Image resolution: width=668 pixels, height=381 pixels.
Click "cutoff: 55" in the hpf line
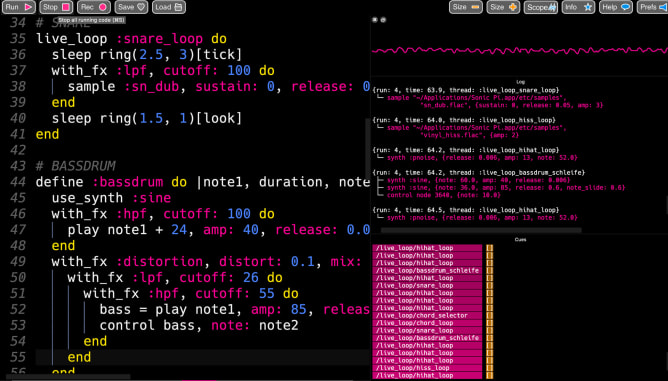234,294
